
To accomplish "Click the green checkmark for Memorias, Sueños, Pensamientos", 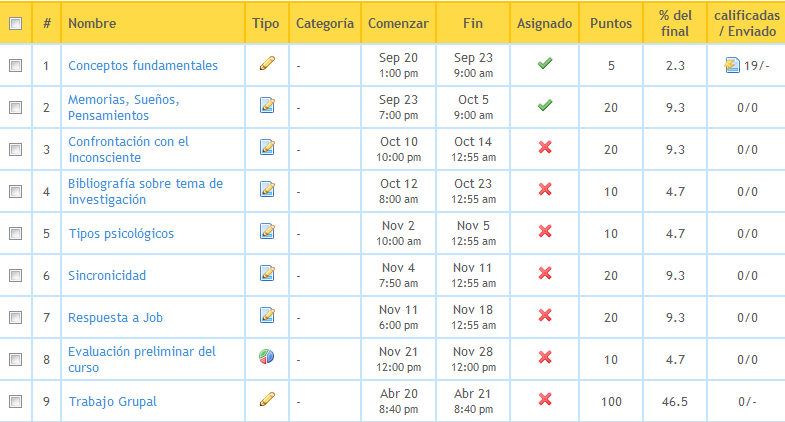I will [545, 105].
